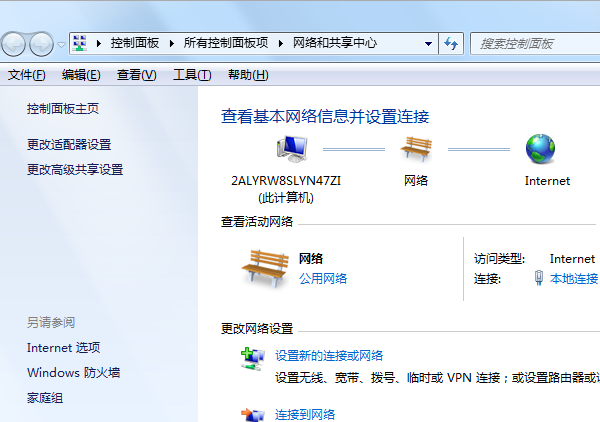The image size is (600, 422).
Task: Click the large bench icon under 查看活动网络
Action: click(265, 269)
